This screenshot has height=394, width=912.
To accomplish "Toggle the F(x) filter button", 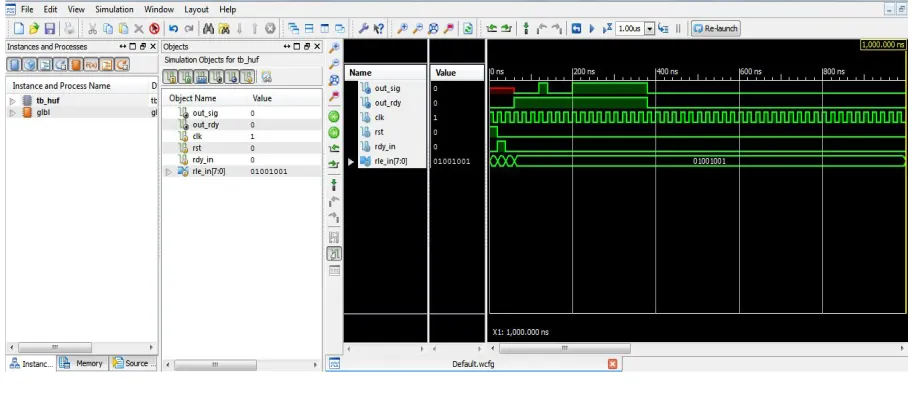I will (91, 65).
